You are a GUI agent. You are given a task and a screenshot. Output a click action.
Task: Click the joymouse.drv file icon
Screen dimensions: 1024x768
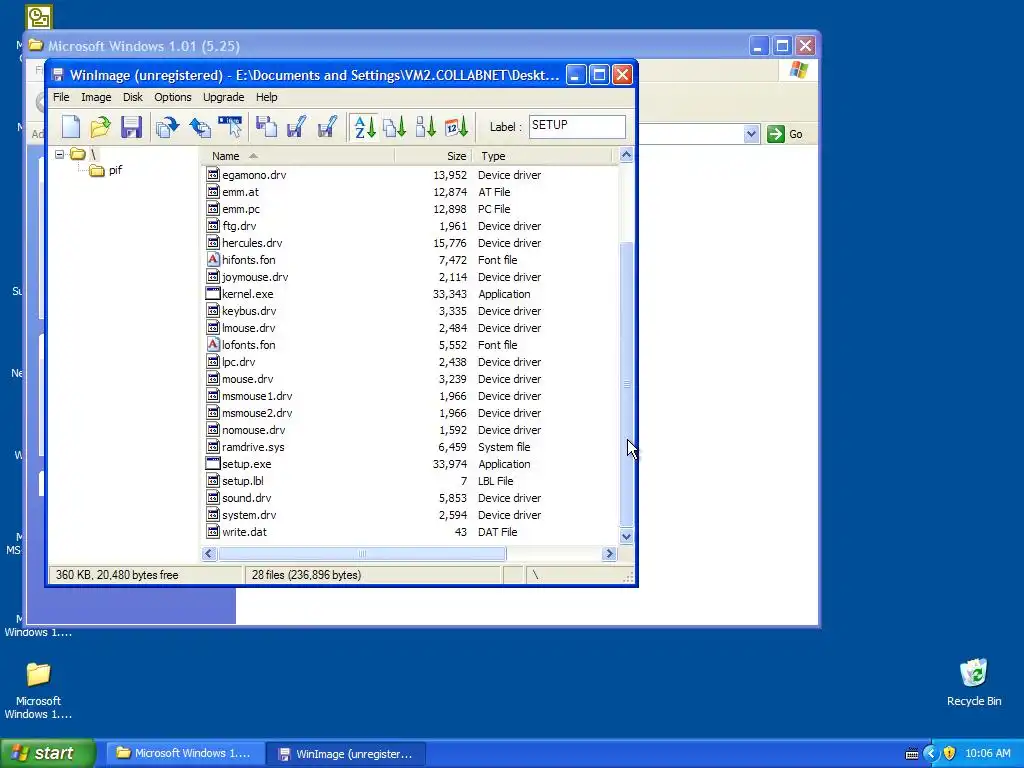(x=213, y=276)
